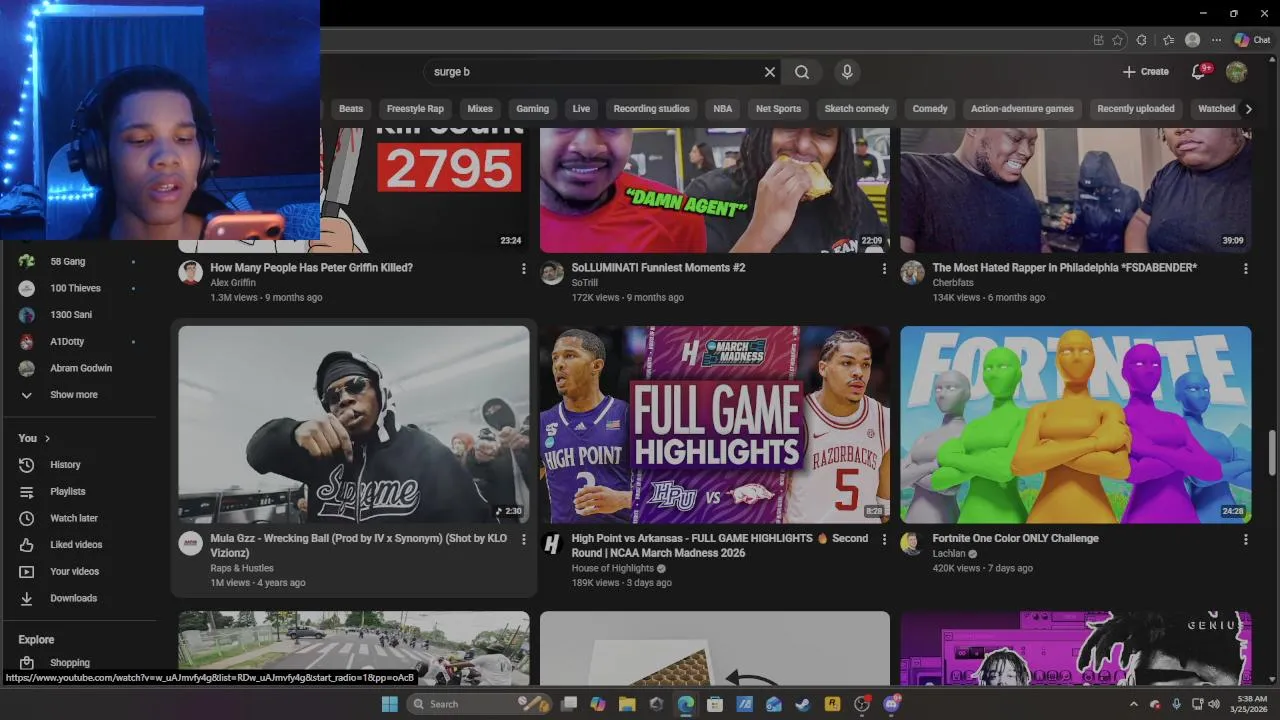Open Fortnite One Color ONLY Challenge title
This screenshot has height=720, width=1280.
(1015, 538)
